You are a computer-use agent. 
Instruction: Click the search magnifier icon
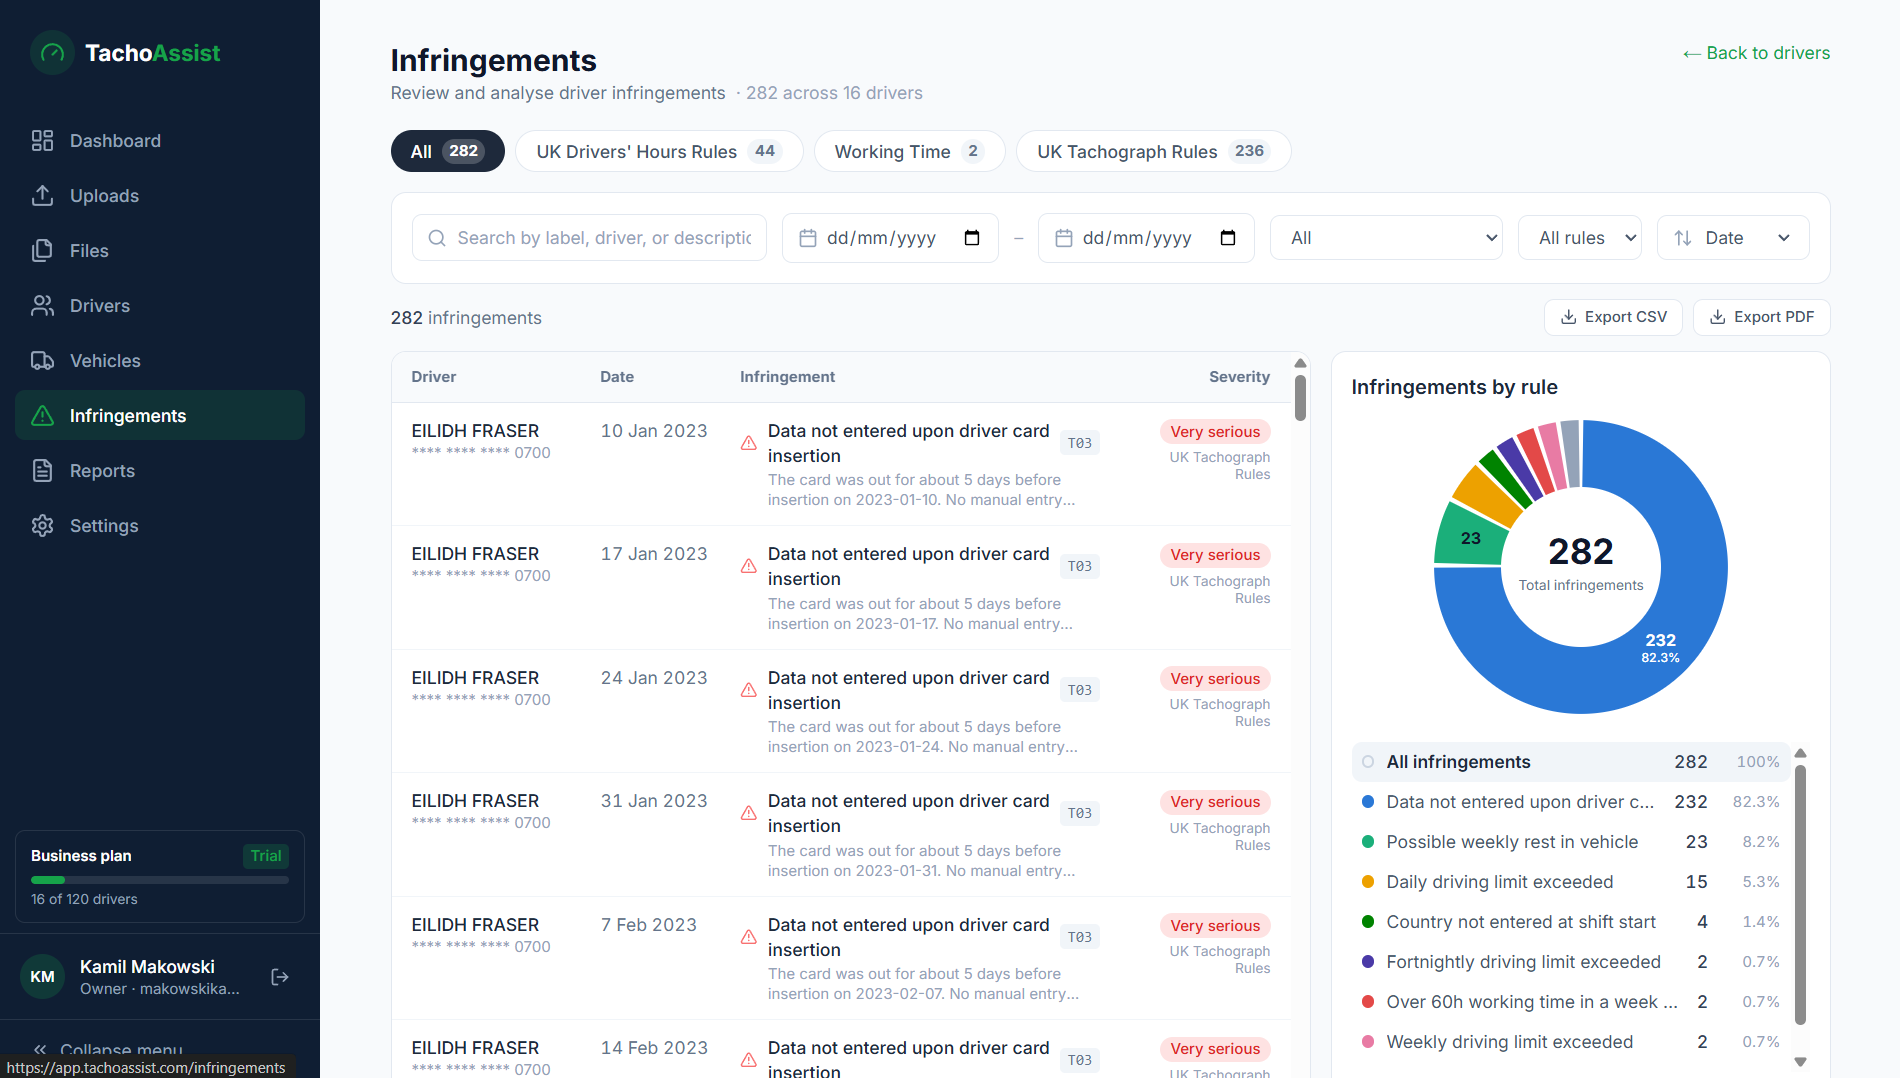click(x=437, y=238)
